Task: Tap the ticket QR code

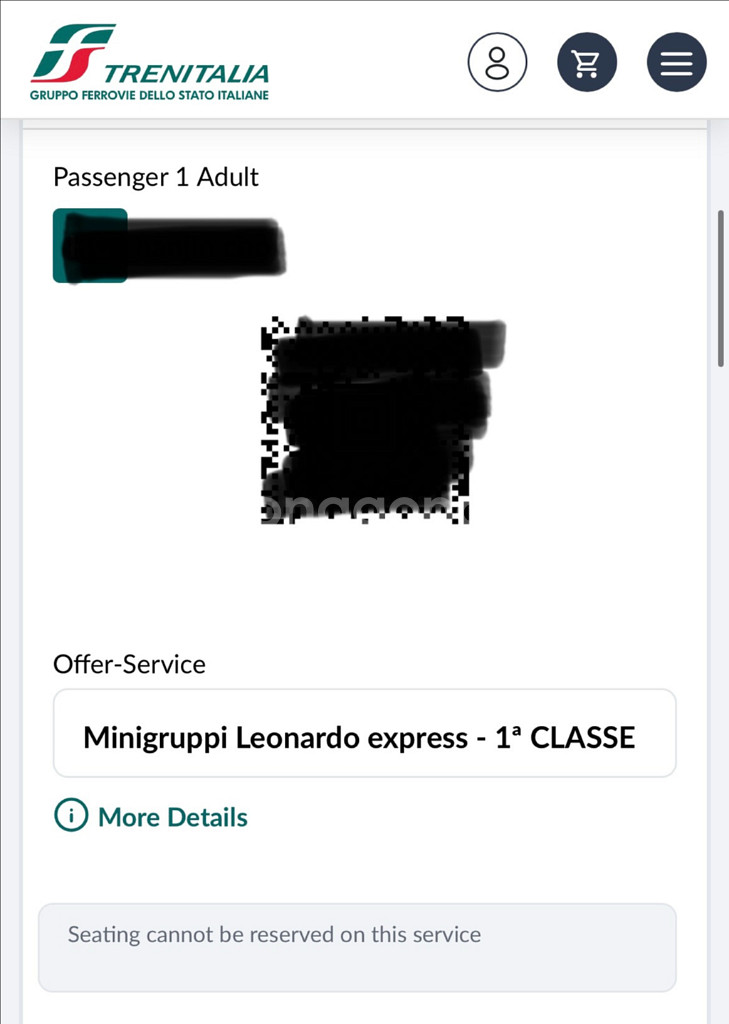Action: 367,420
